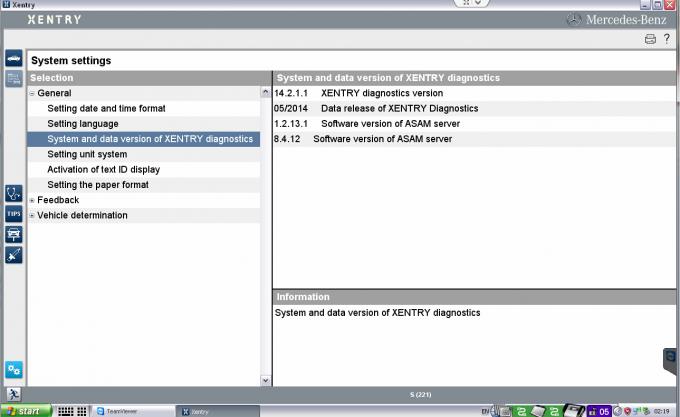Click selection list scroll down arrow
The width and height of the screenshot is (680, 417).
coord(266,381)
